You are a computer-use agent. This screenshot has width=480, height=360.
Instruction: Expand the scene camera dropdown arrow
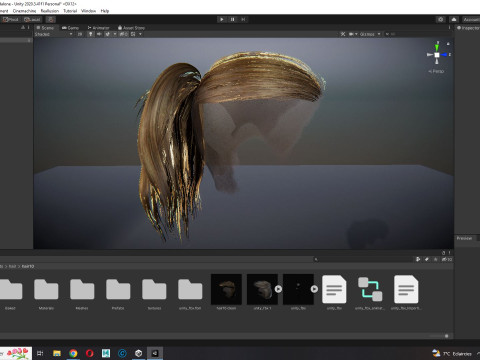coord(356,34)
